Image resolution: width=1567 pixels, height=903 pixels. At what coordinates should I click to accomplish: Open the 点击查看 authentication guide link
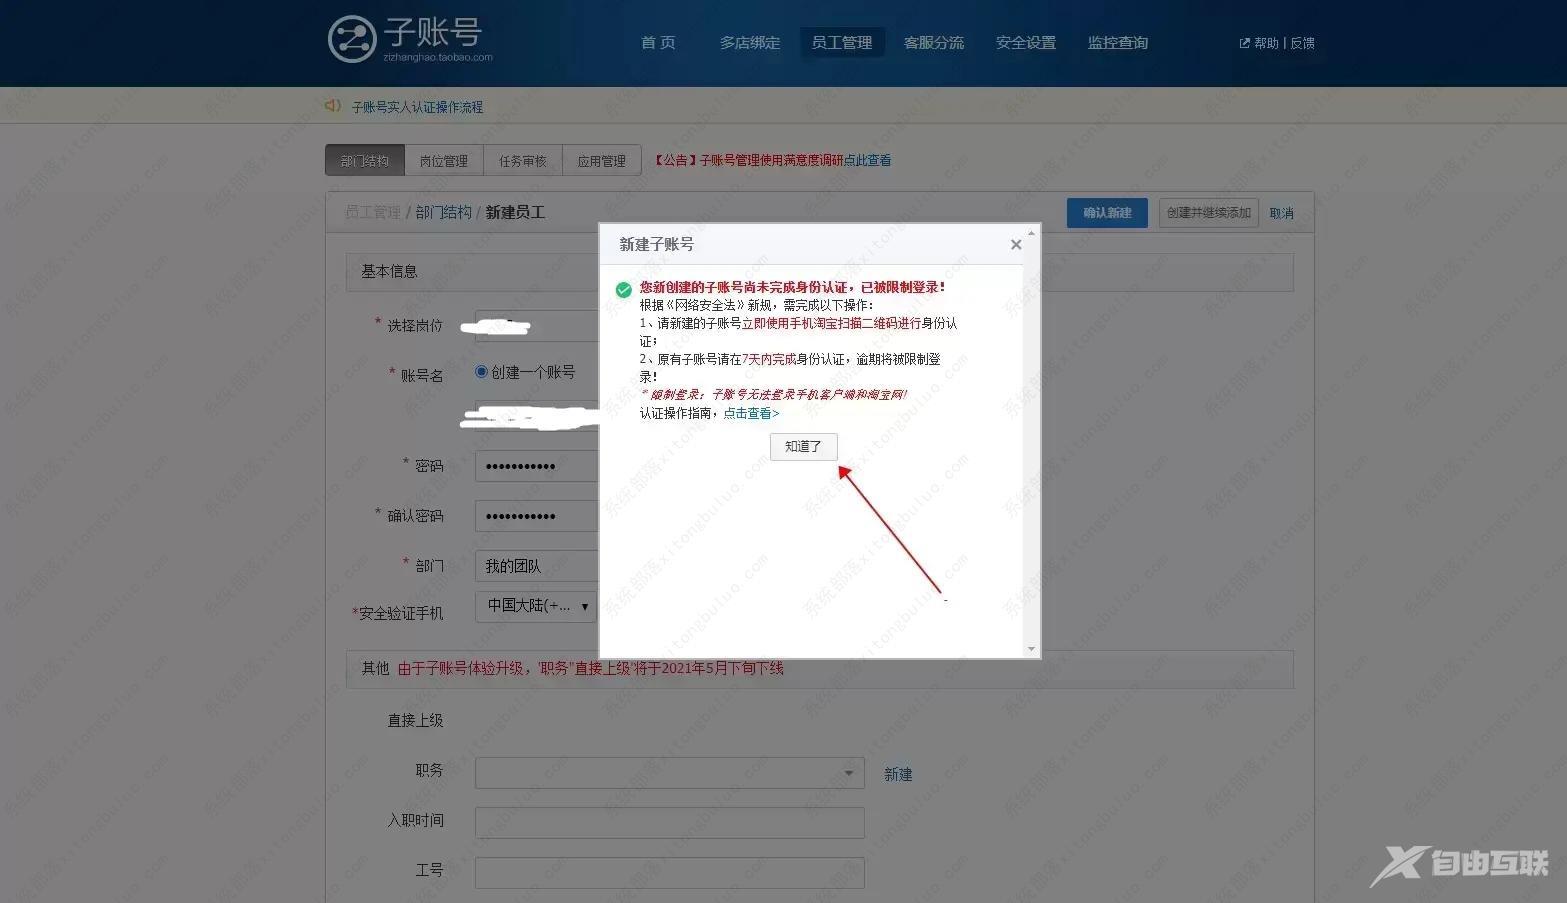(749, 412)
